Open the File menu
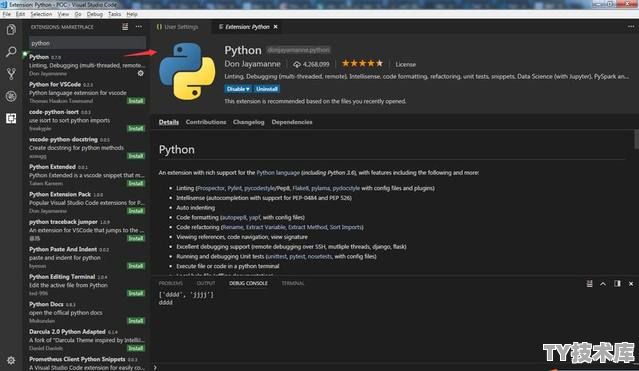Screen dimensions: 639x371 tap(7, 14)
